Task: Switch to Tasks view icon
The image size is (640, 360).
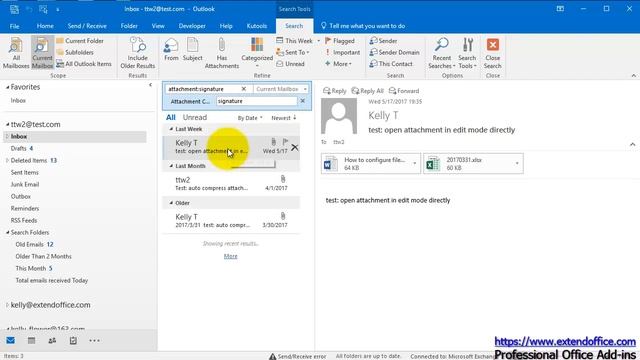Action: [73, 340]
